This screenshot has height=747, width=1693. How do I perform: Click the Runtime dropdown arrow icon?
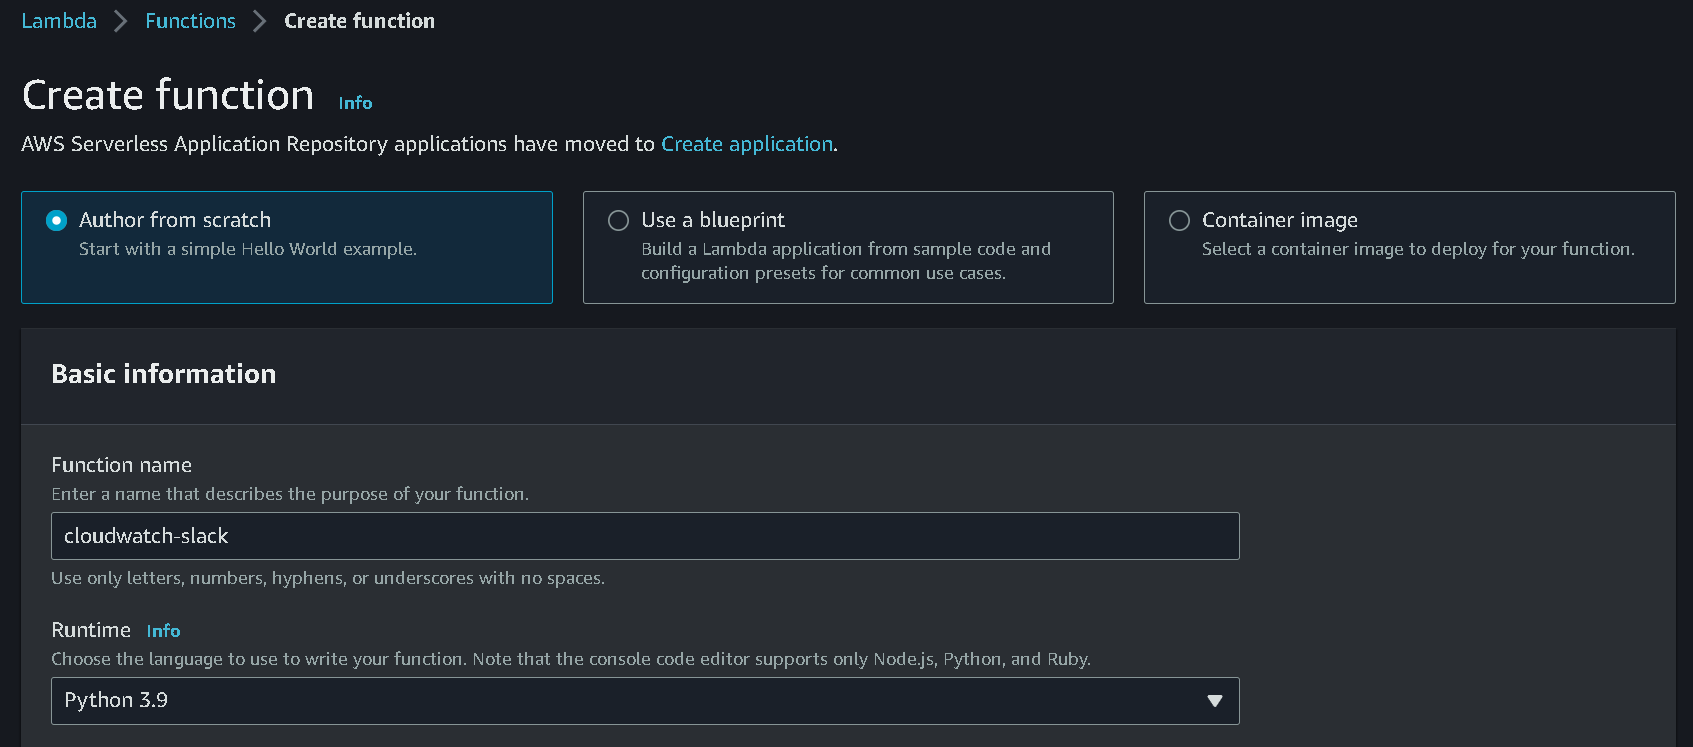coord(1214,701)
